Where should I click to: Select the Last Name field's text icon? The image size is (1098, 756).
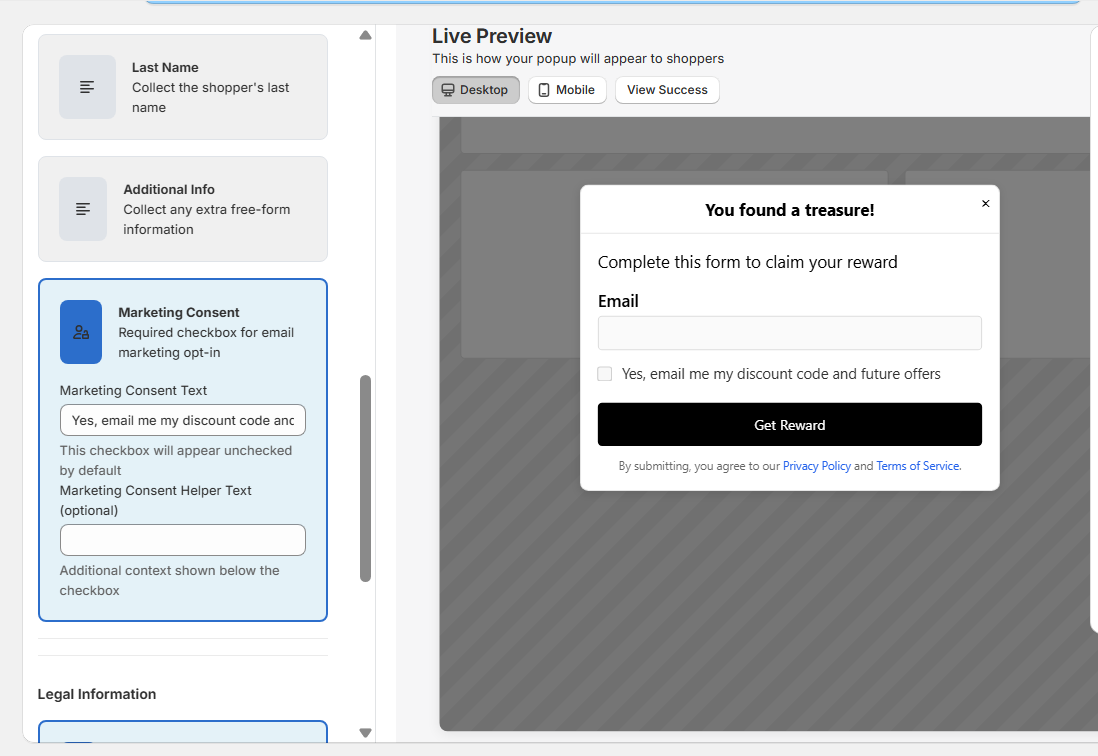point(87,87)
